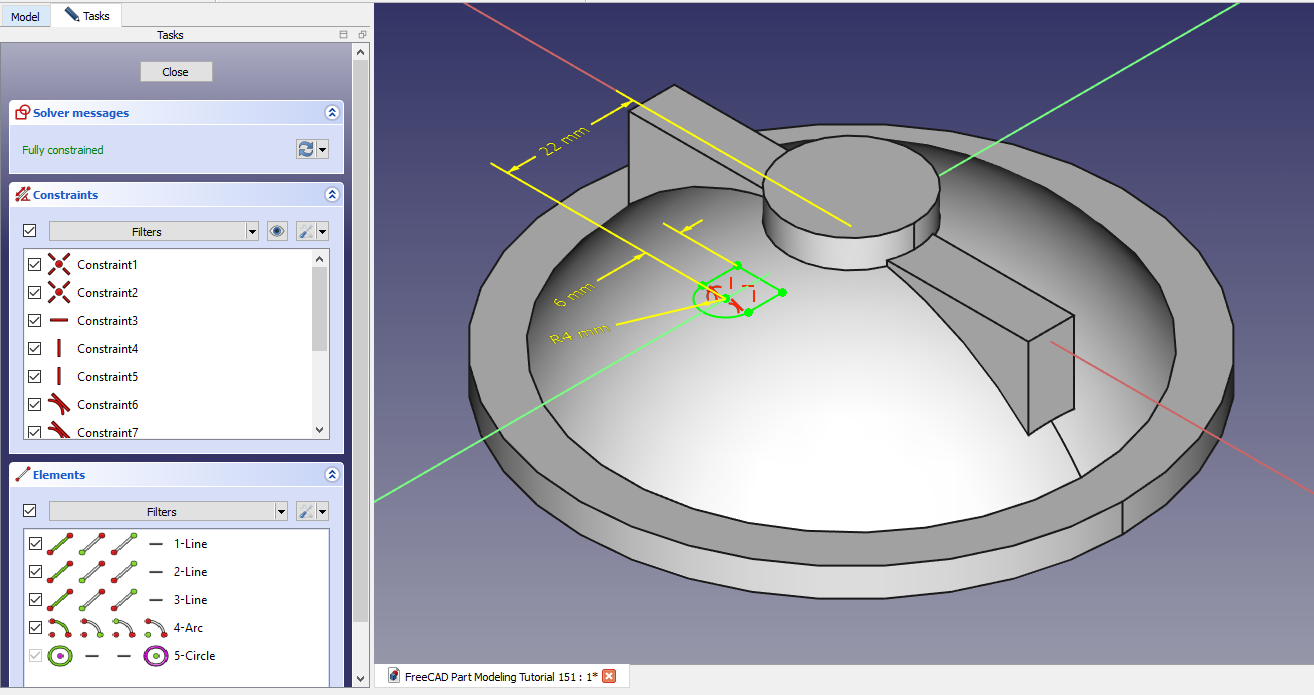
Task: Click the 4-Arc edge icon
Action: point(60,628)
